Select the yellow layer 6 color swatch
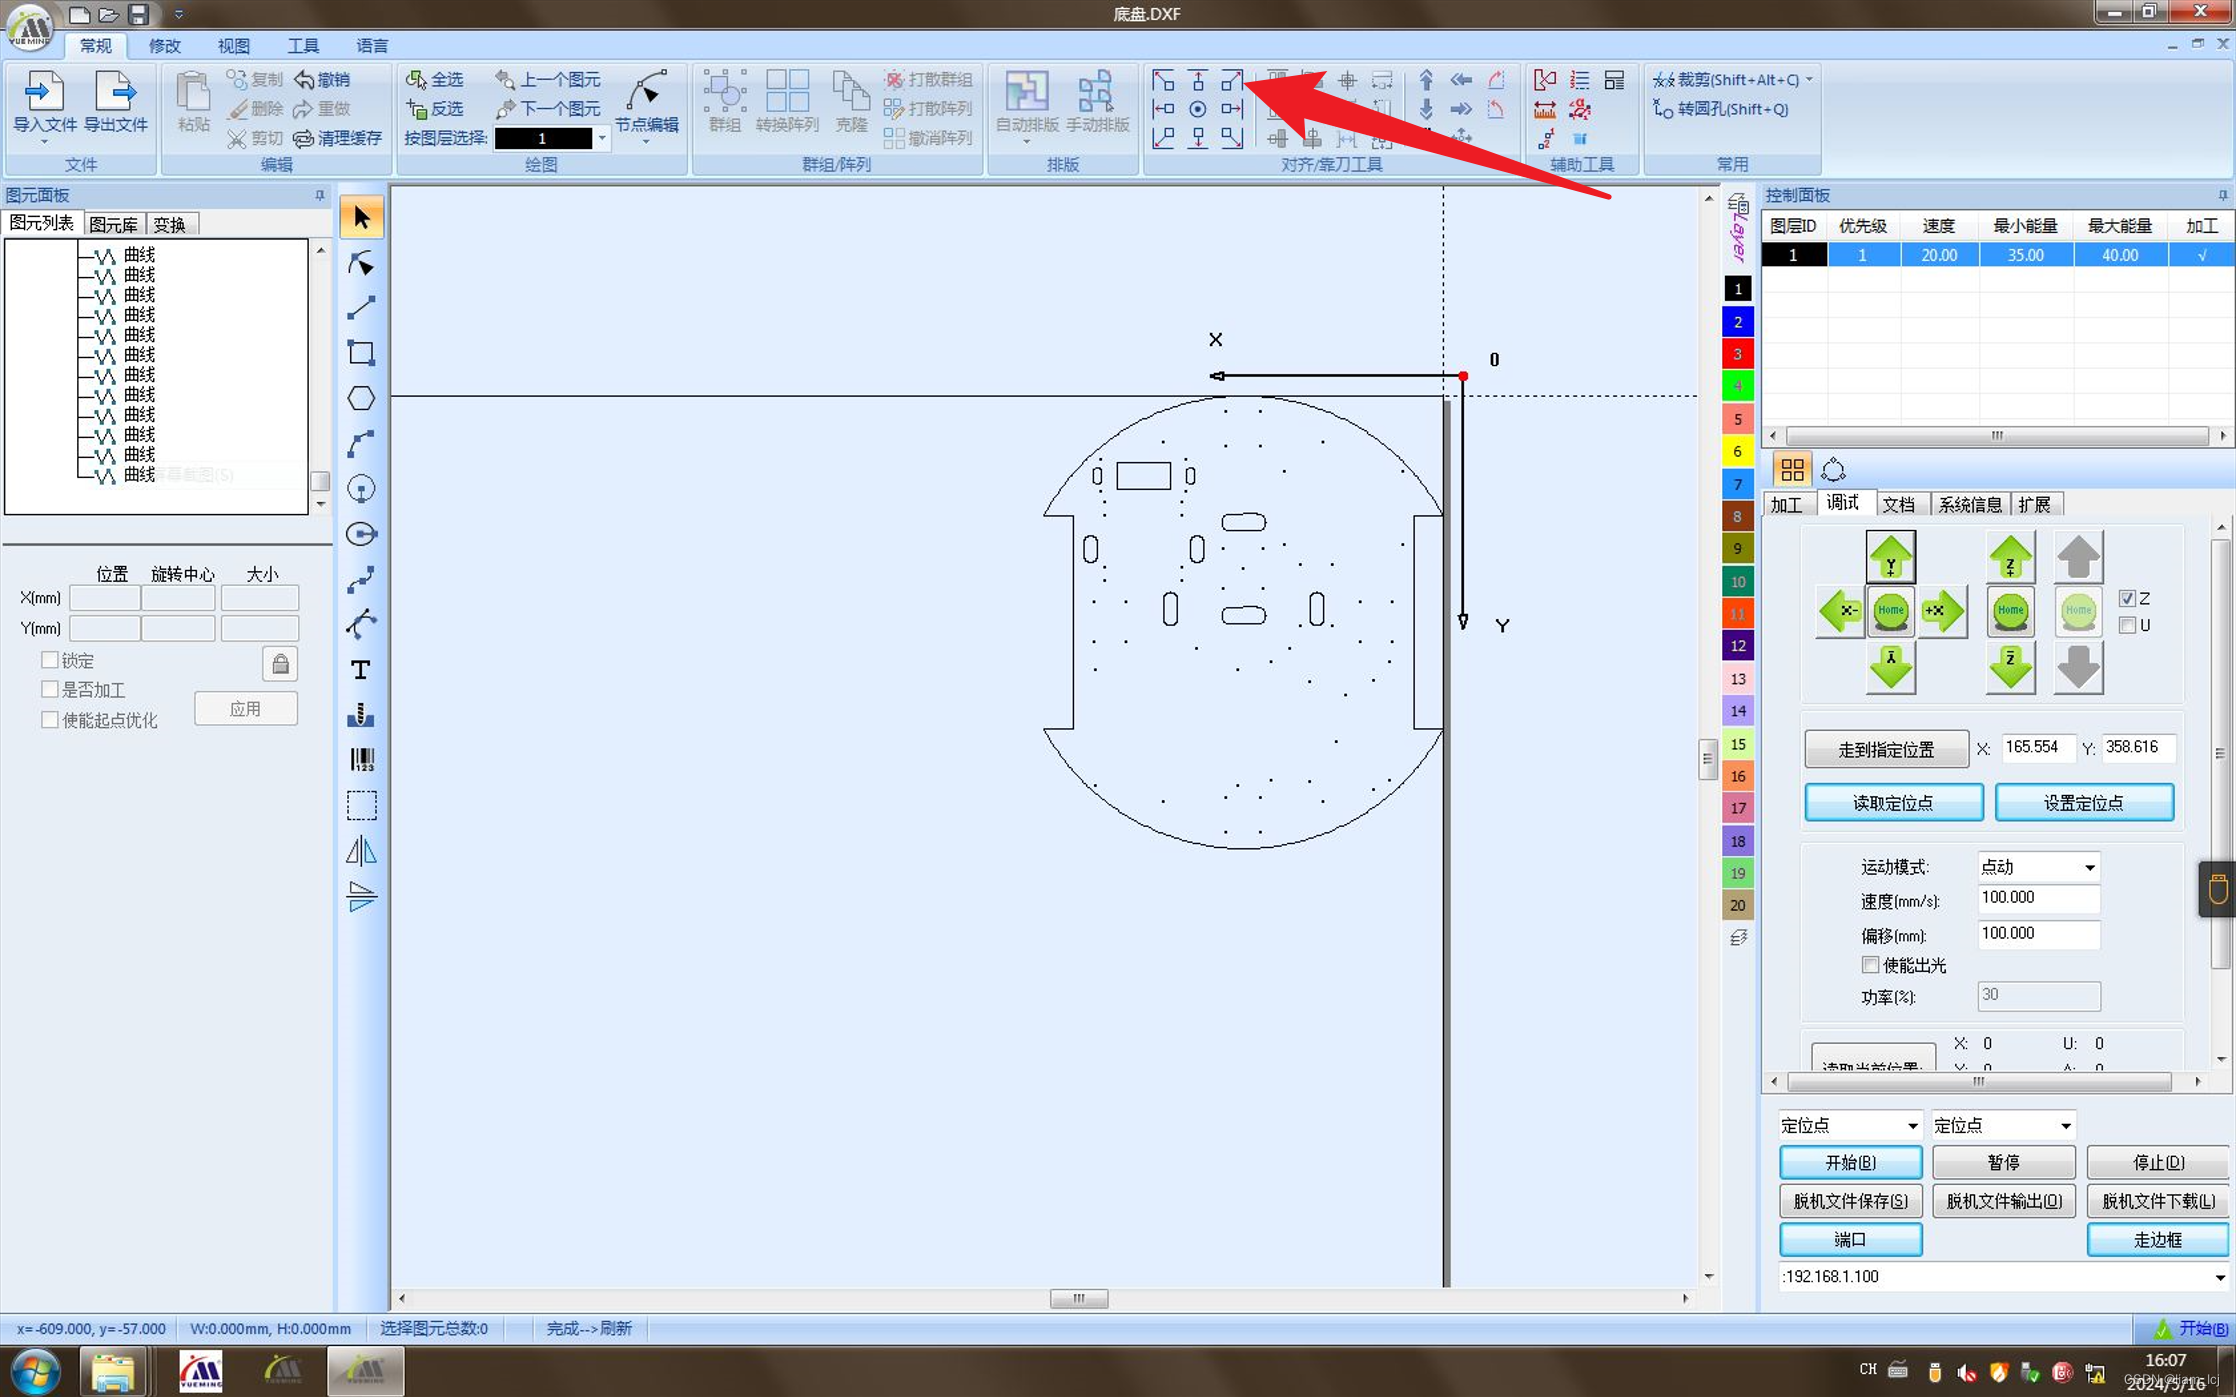 tap(1737, 451)
